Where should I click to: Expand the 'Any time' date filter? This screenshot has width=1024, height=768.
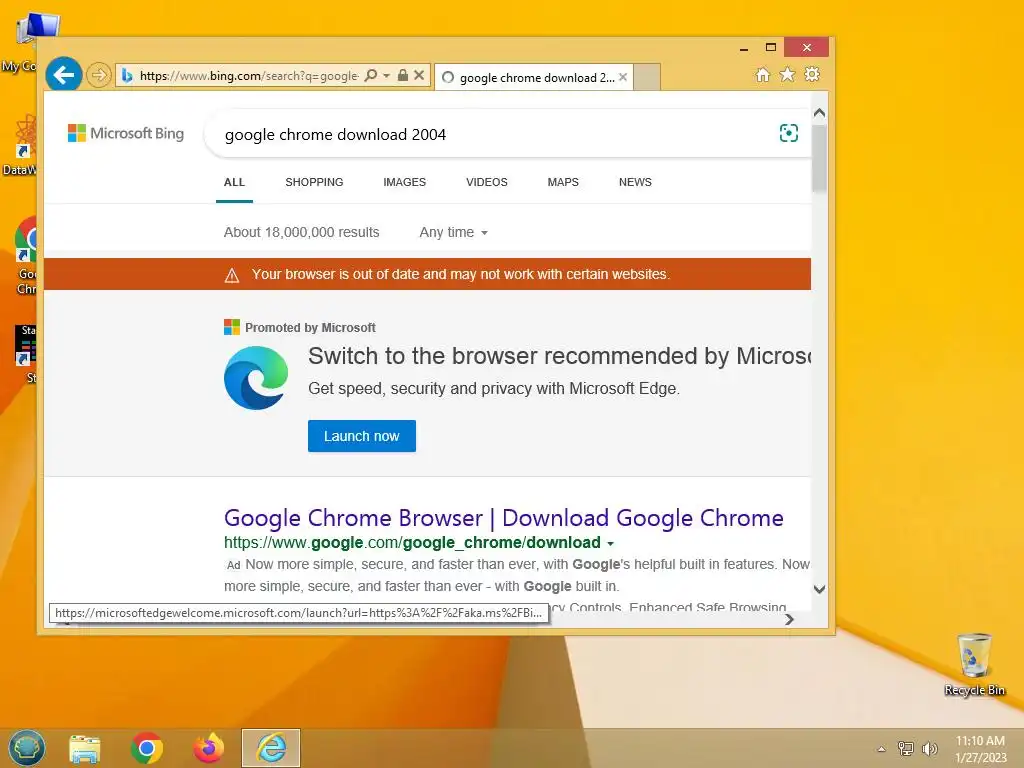point(454,232)
